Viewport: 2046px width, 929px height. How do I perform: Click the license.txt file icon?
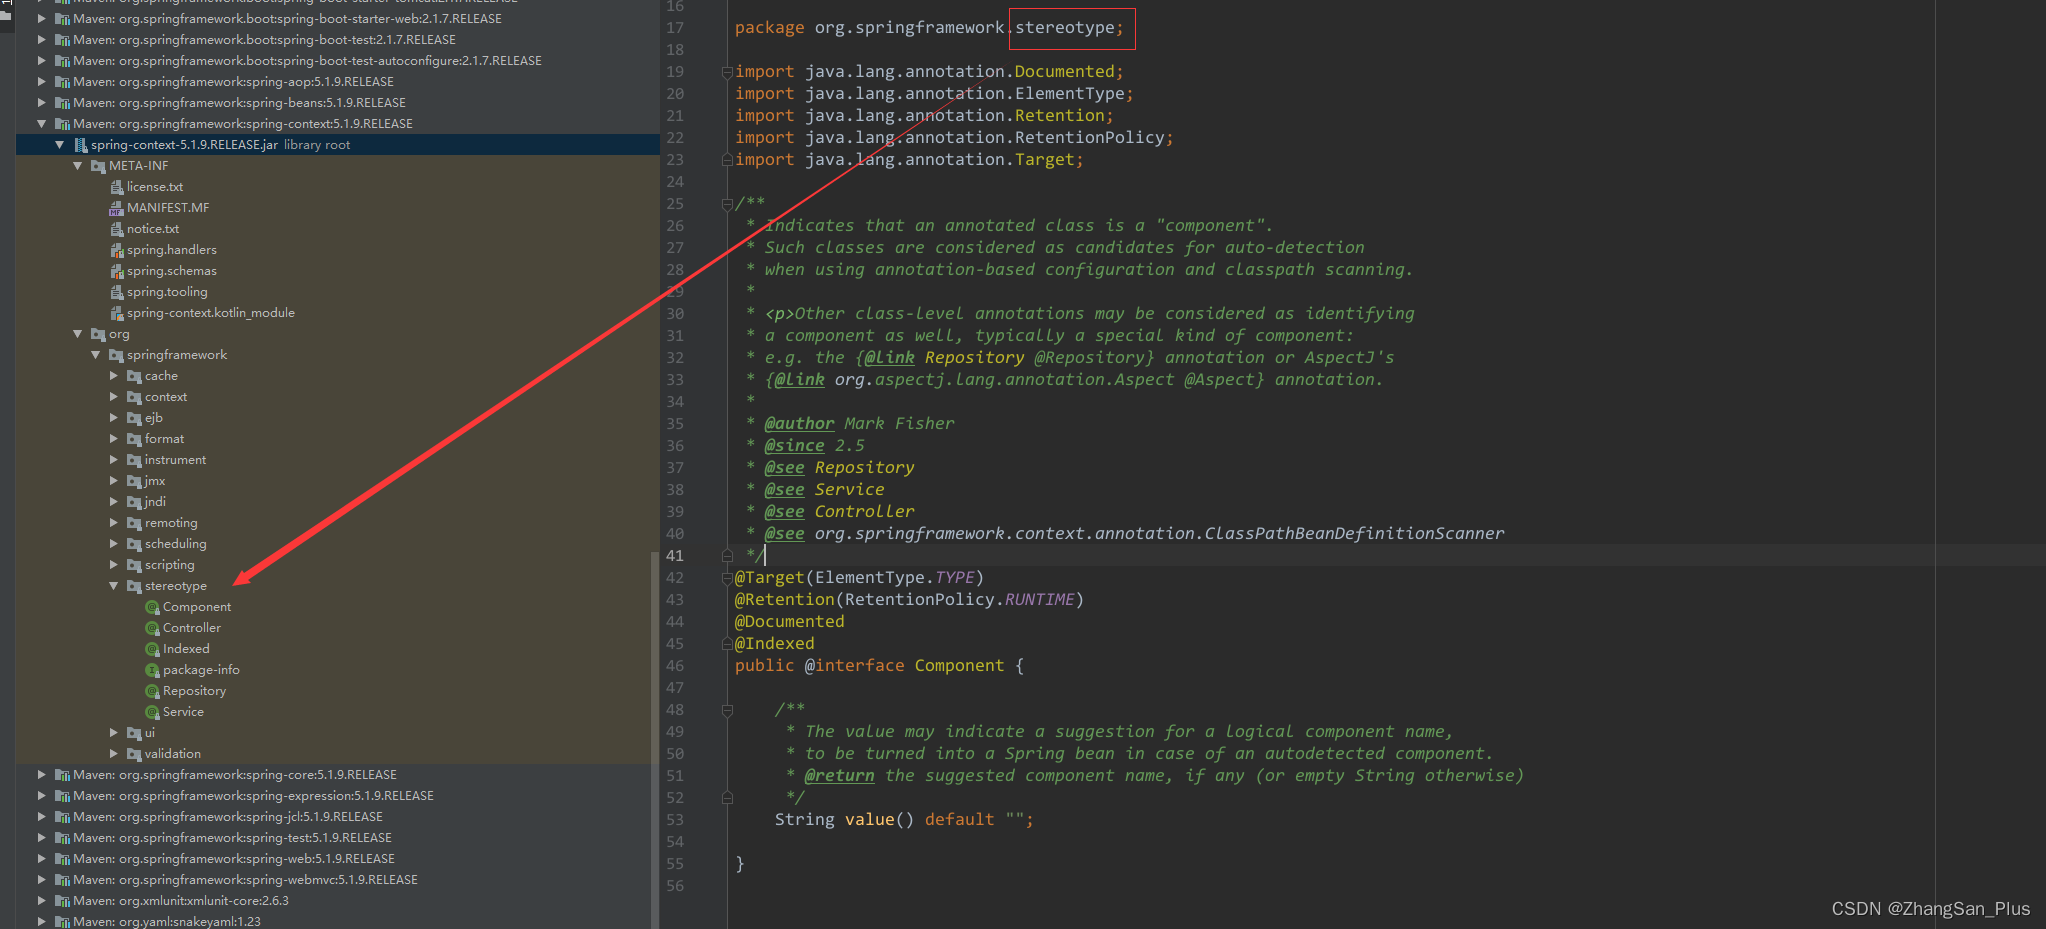click(x=116, y=187)
